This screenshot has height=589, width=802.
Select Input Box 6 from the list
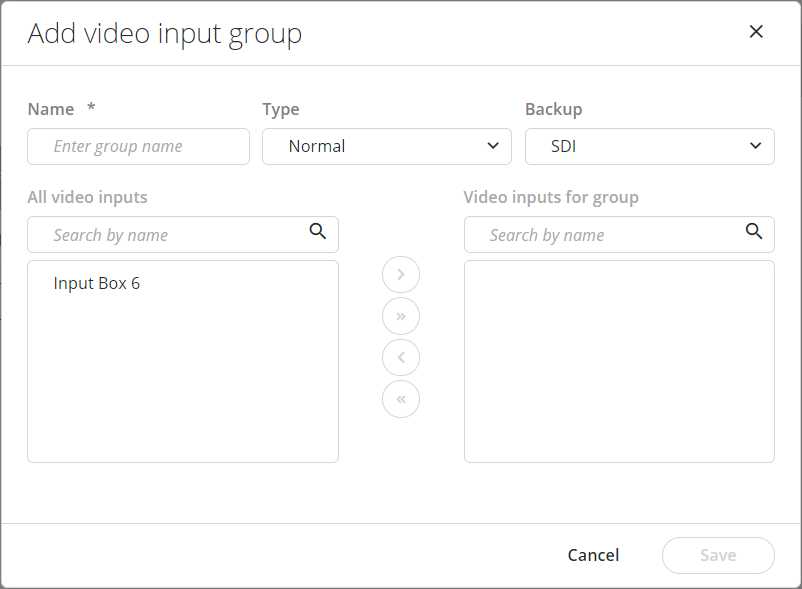point(97,283)
